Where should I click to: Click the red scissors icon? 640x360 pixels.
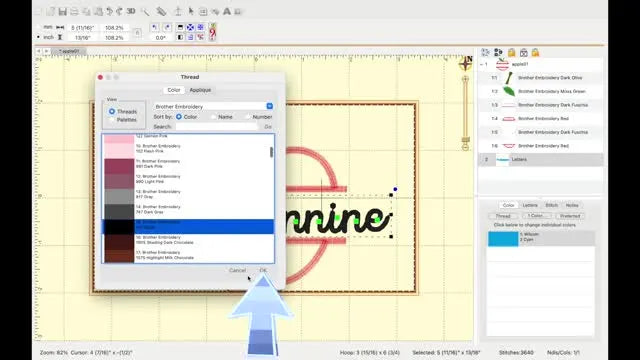coord(200,37)
